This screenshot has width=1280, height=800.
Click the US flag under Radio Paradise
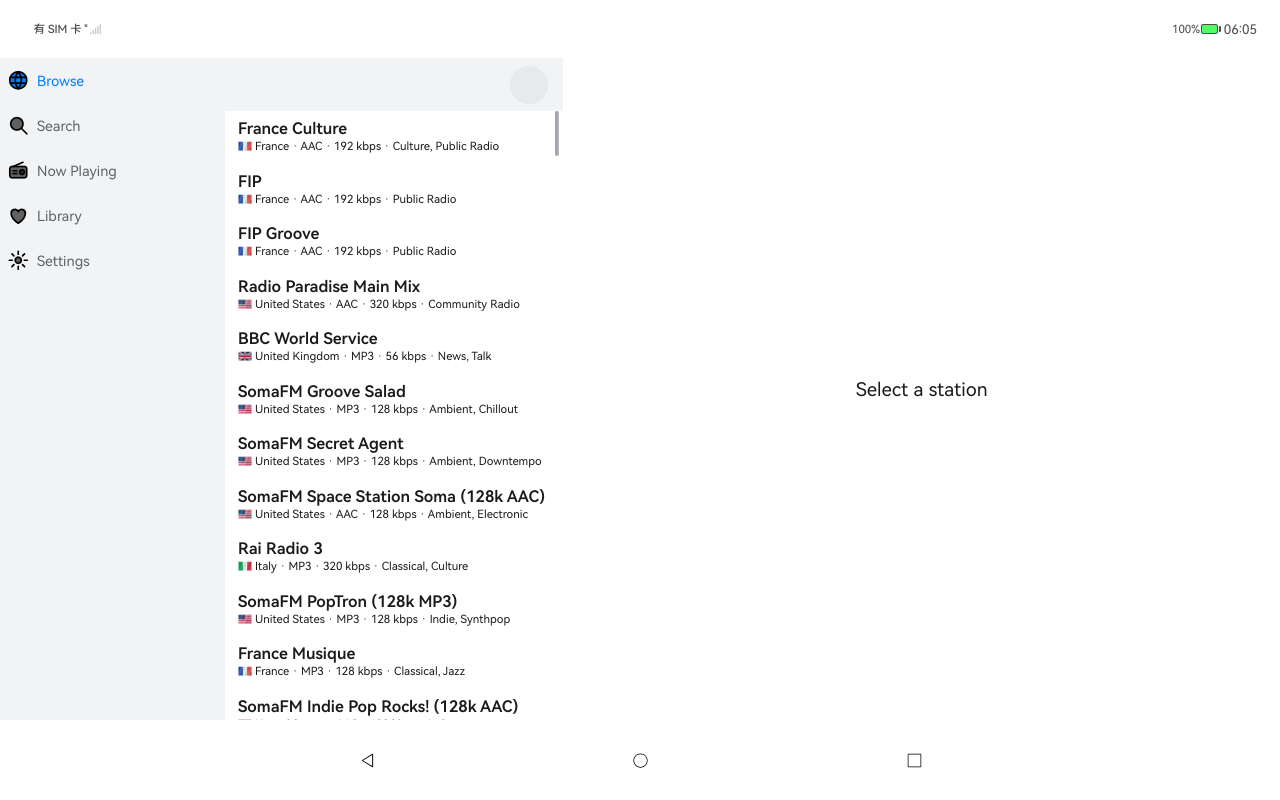pyautogui.click(x=245, y=304)
